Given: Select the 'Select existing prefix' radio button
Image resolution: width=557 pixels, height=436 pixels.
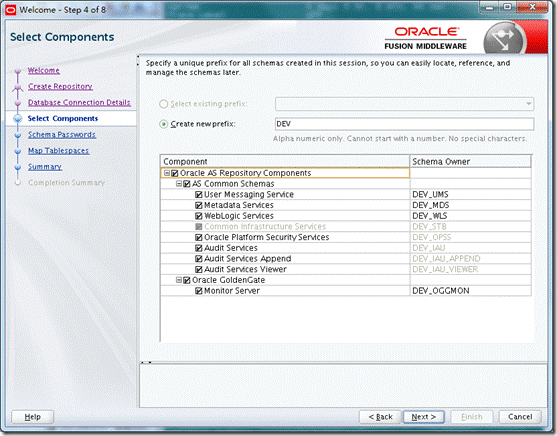Looking at the screenshot, I should pyautogui.click(x=163, y=104).
